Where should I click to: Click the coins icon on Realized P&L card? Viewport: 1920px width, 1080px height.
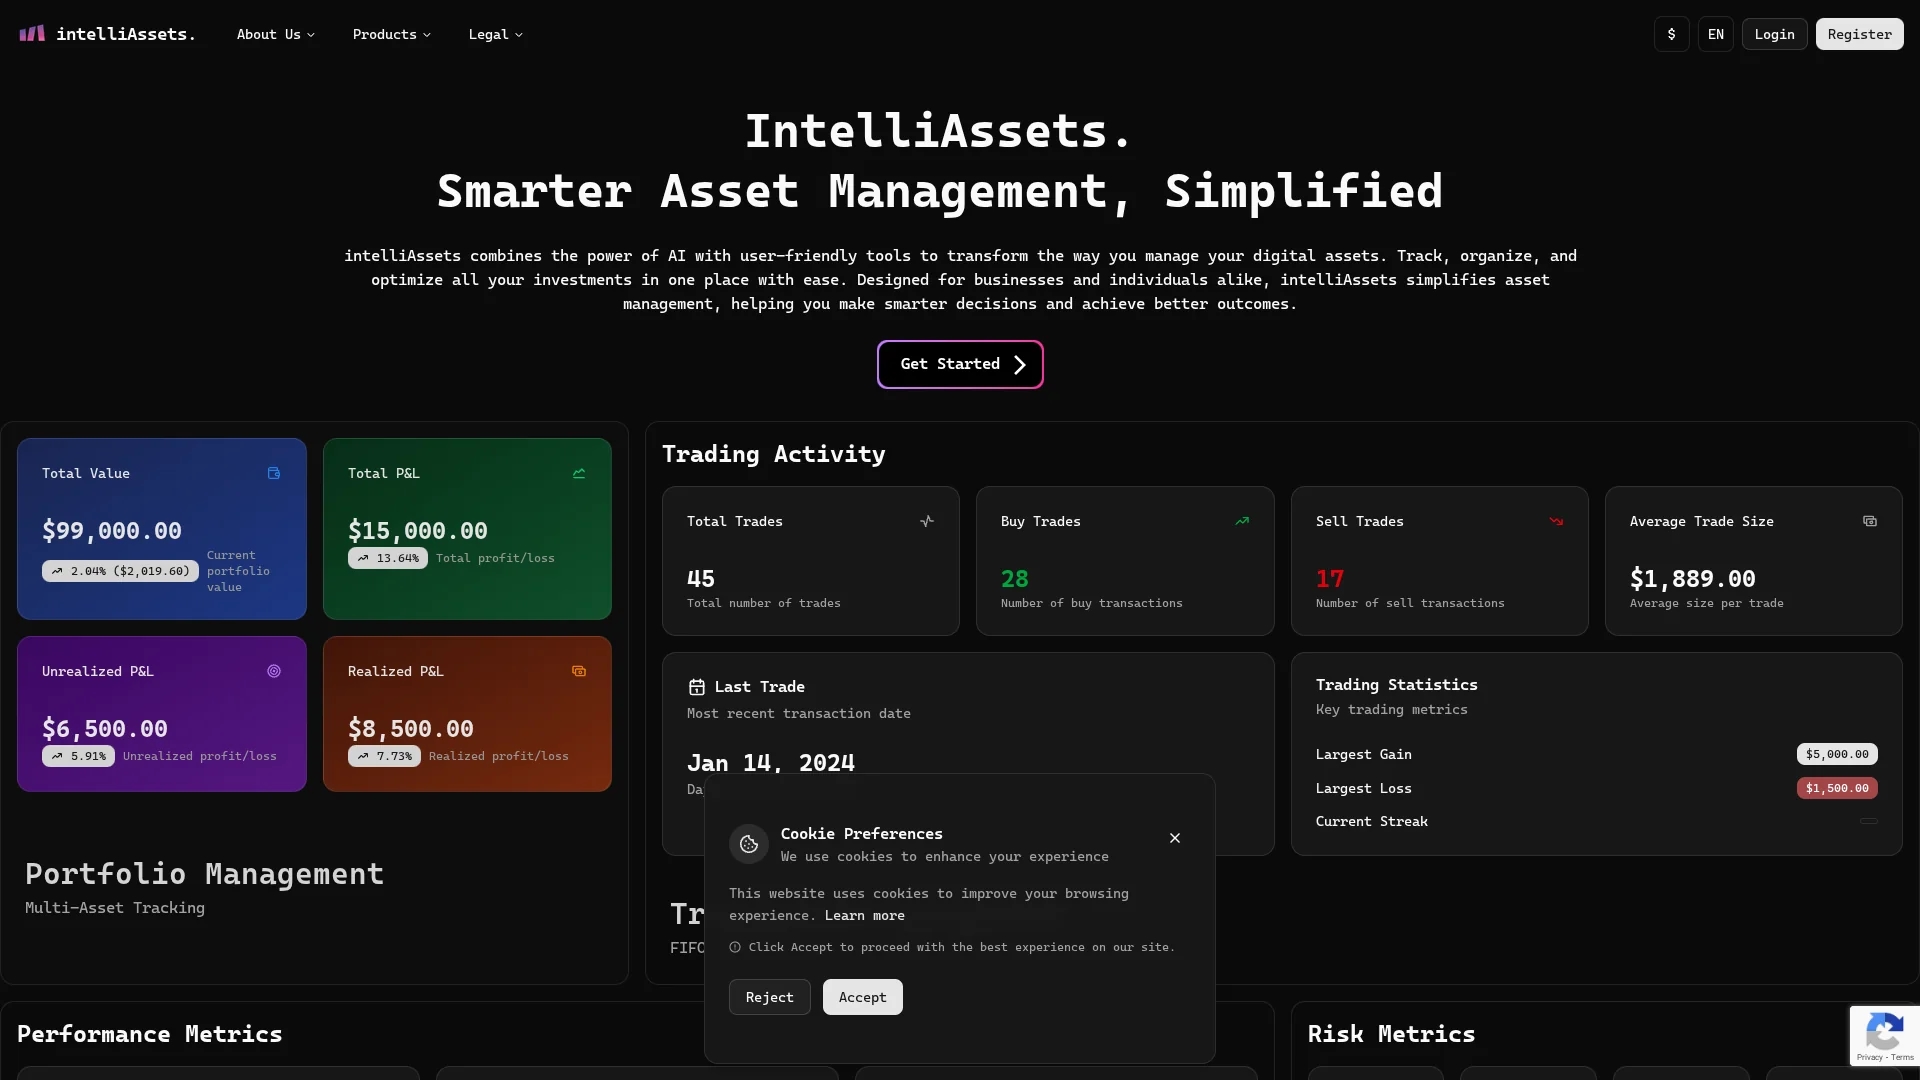tap(579, 671)
